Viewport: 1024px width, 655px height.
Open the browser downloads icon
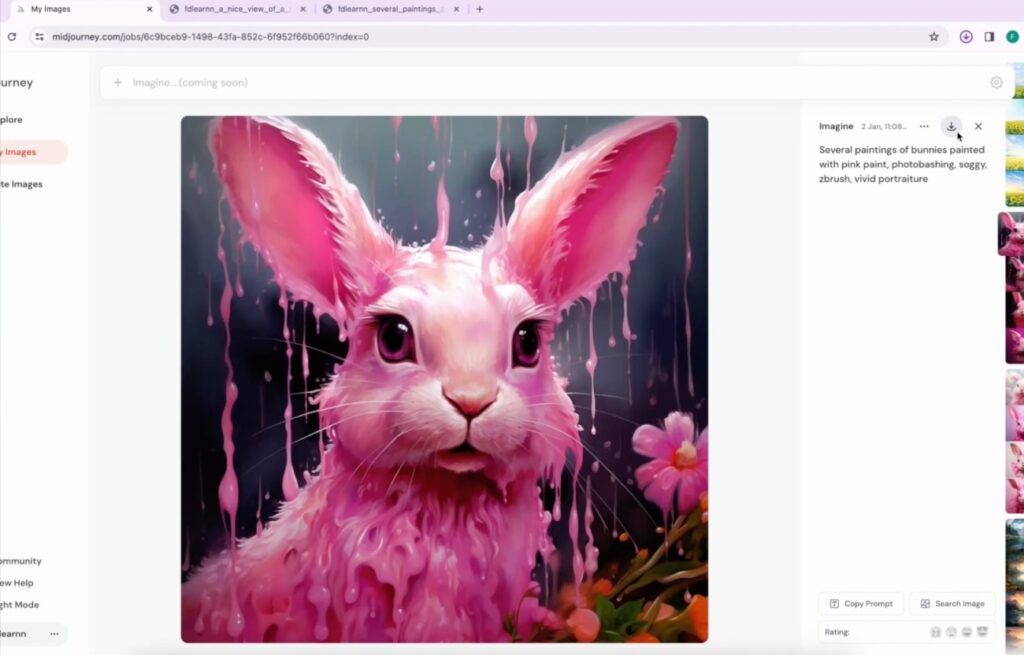pos(966,37)
